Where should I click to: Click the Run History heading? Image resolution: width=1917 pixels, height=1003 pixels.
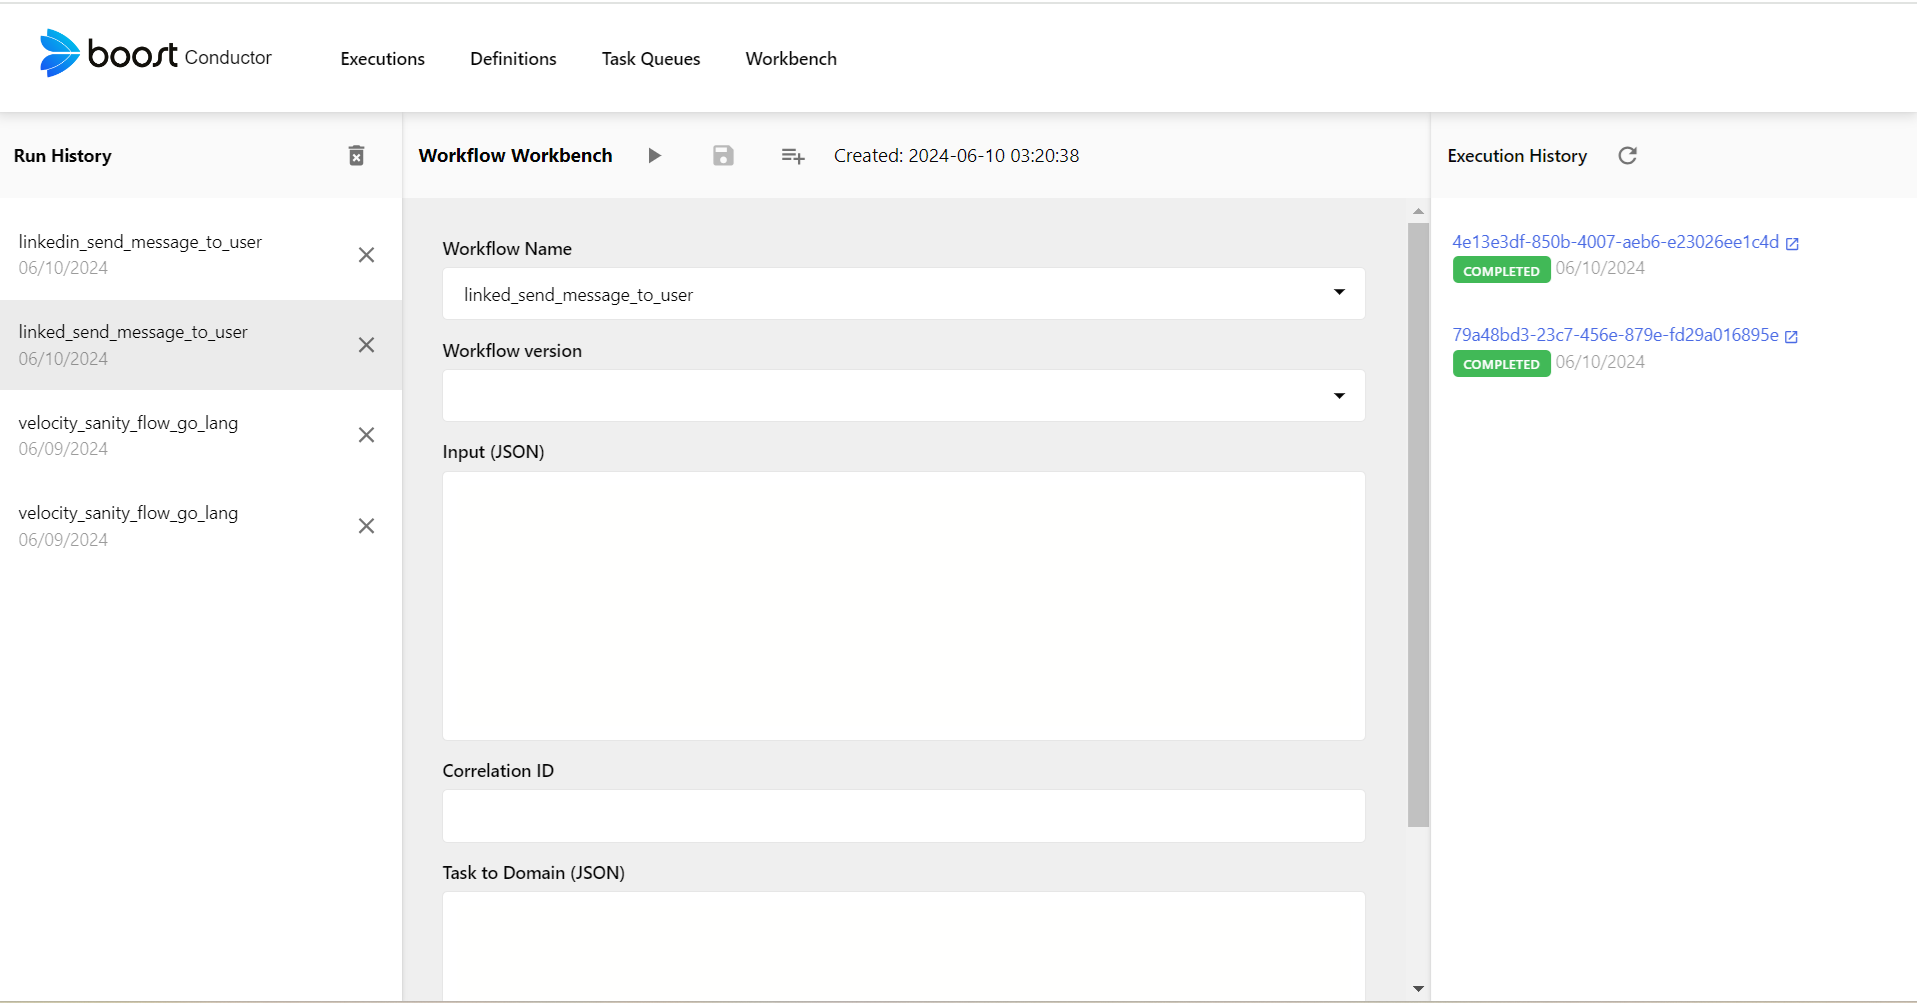pos(62,156)
